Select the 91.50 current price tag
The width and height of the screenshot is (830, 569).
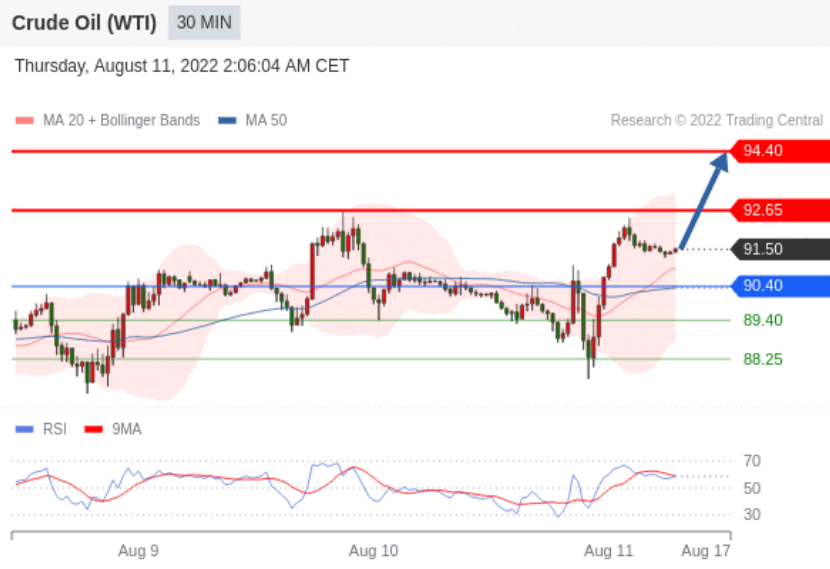tap(779, 249)
